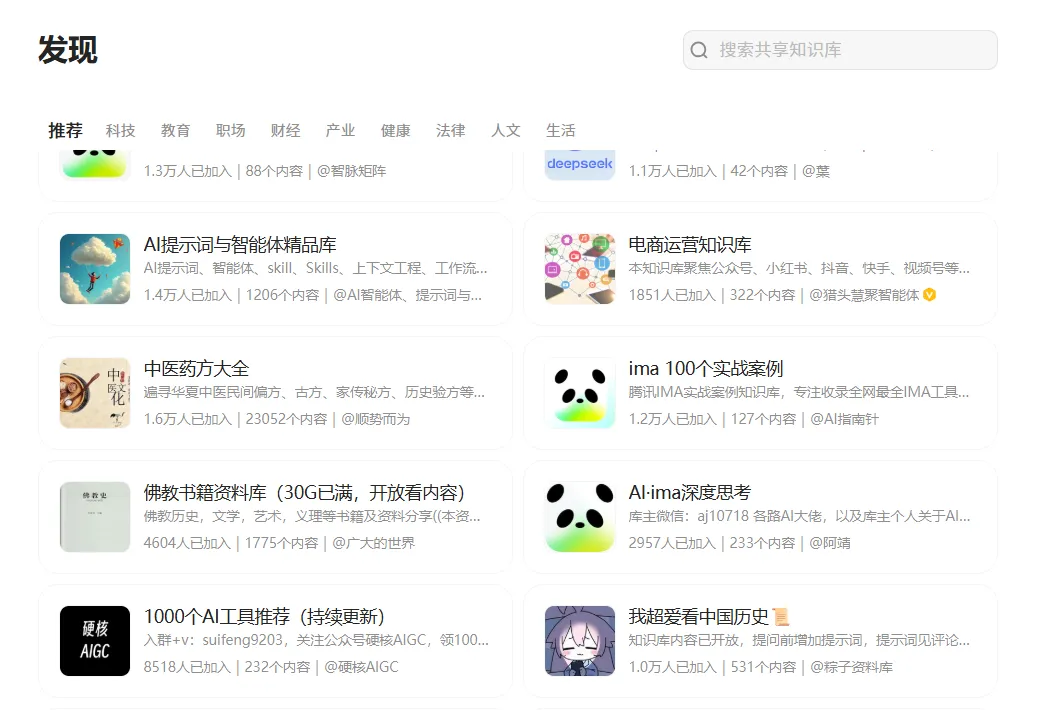
Task: Click the 硬核AIGC black logo icon
Action: tap(95, 641)
